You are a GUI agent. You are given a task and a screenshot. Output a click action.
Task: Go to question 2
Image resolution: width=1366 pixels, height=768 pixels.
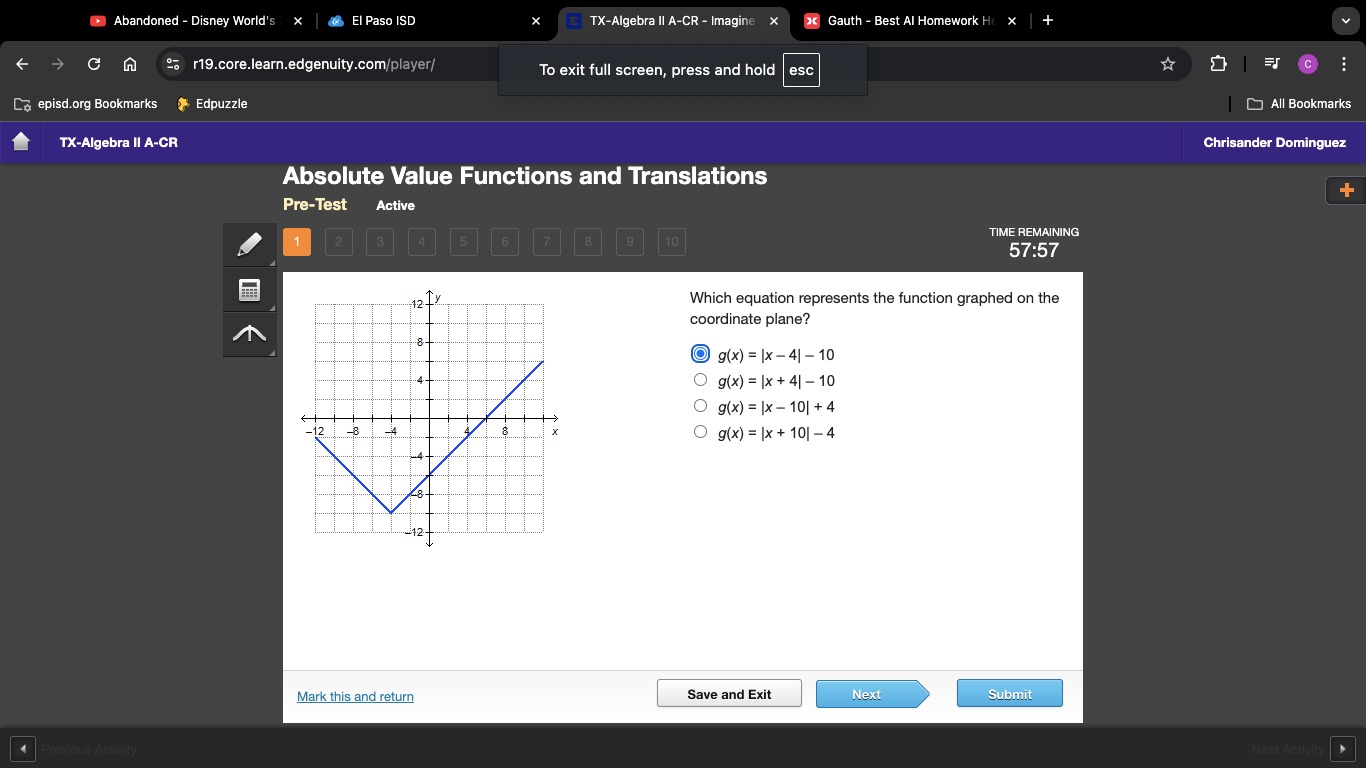(339, 242)
